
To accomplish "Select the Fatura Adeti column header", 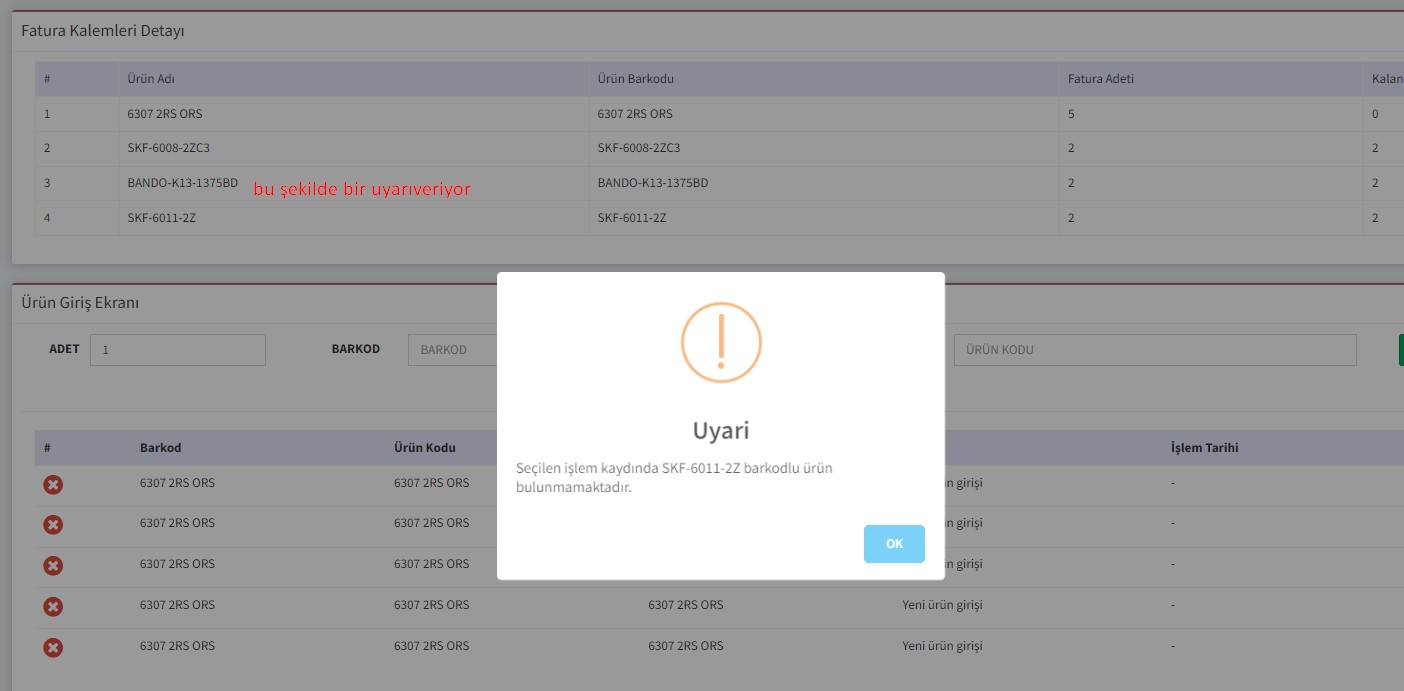I will pyautogui.click(x=1101, y=79).
